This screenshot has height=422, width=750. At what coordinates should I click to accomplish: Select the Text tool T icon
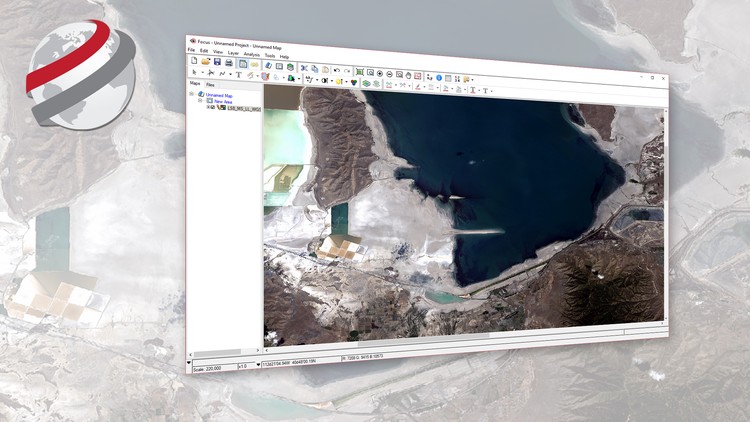pyautogui.click(x=238, y=75)
